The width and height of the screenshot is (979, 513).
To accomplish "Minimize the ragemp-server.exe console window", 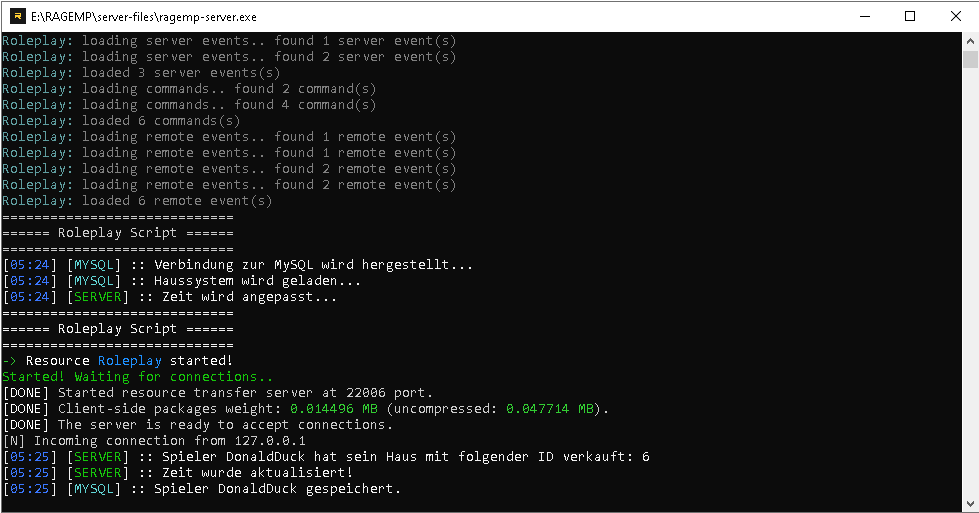I will (865, 17).
